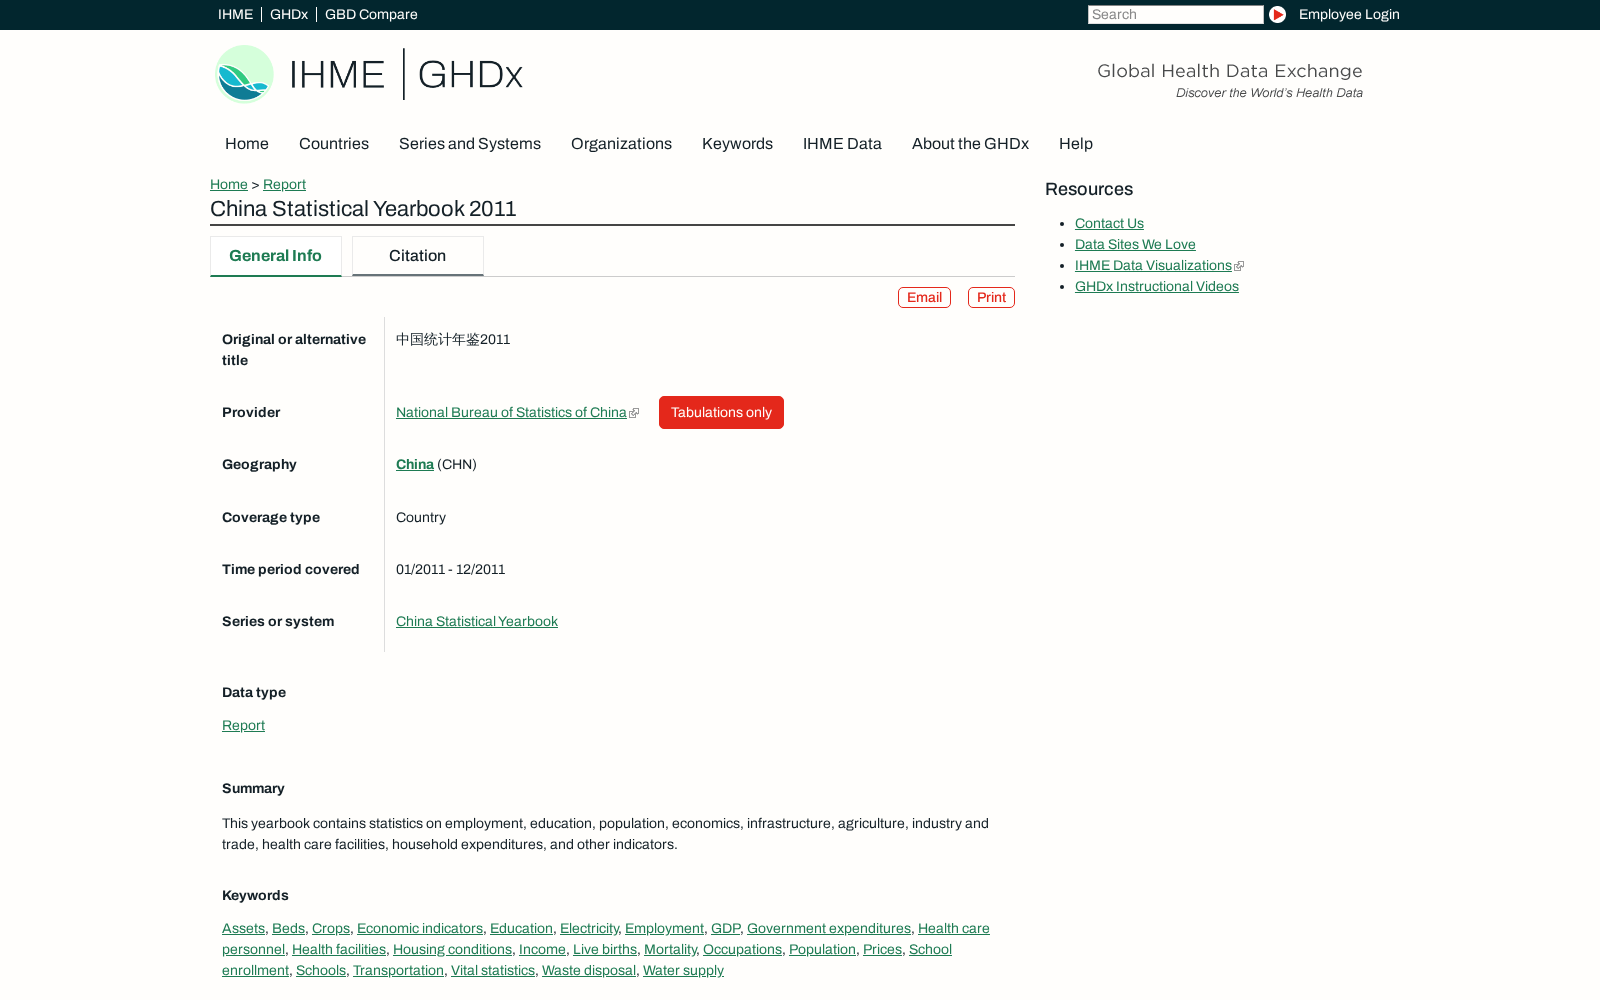Click the Water supply keyword
Screen dimensions: 1600x1000
[683, 970]
